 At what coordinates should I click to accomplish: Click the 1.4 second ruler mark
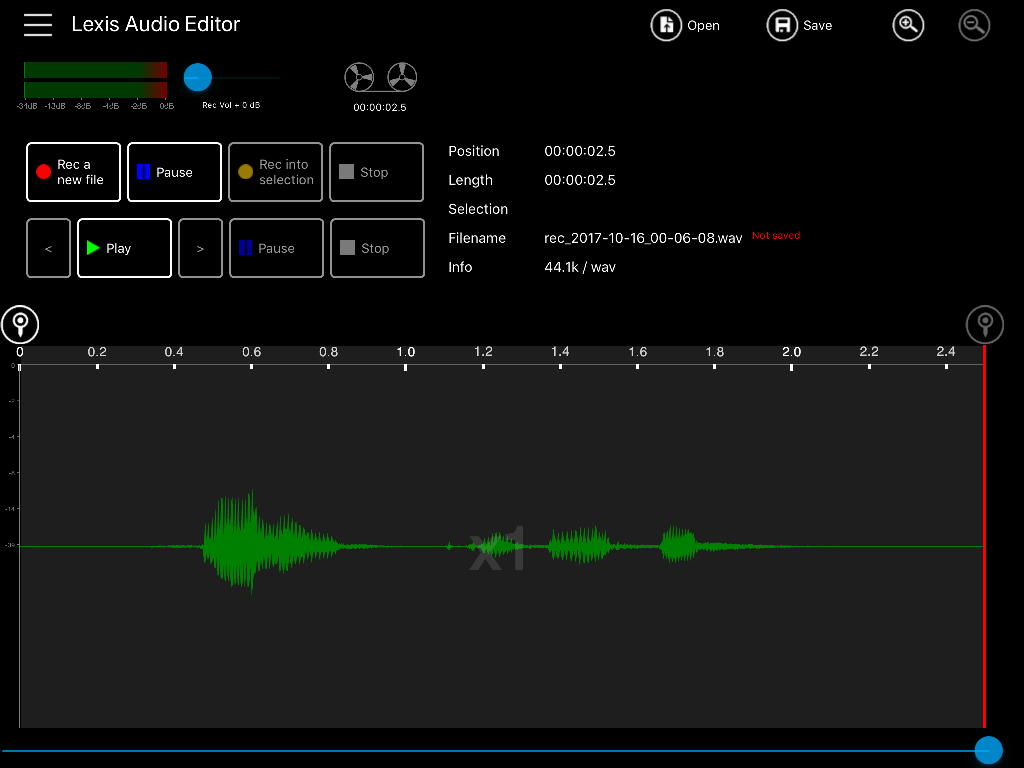[560, 352]
